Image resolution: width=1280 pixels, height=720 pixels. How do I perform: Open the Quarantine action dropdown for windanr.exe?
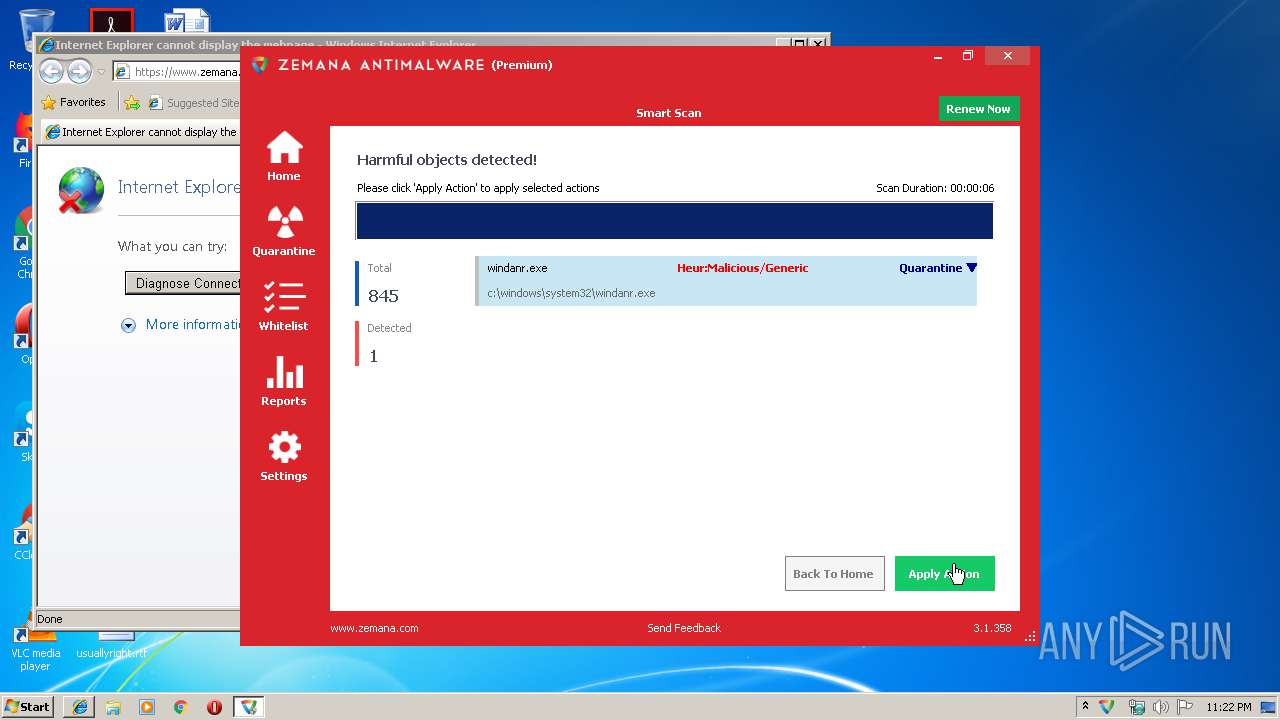click(x=938, y=268)
